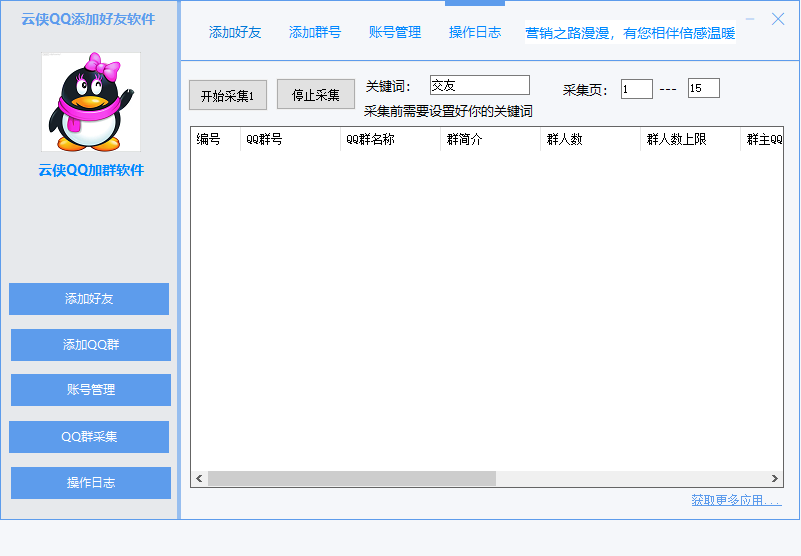
Task: Click the horizontal scrollbar left arrow
Action: click(199, 478)
